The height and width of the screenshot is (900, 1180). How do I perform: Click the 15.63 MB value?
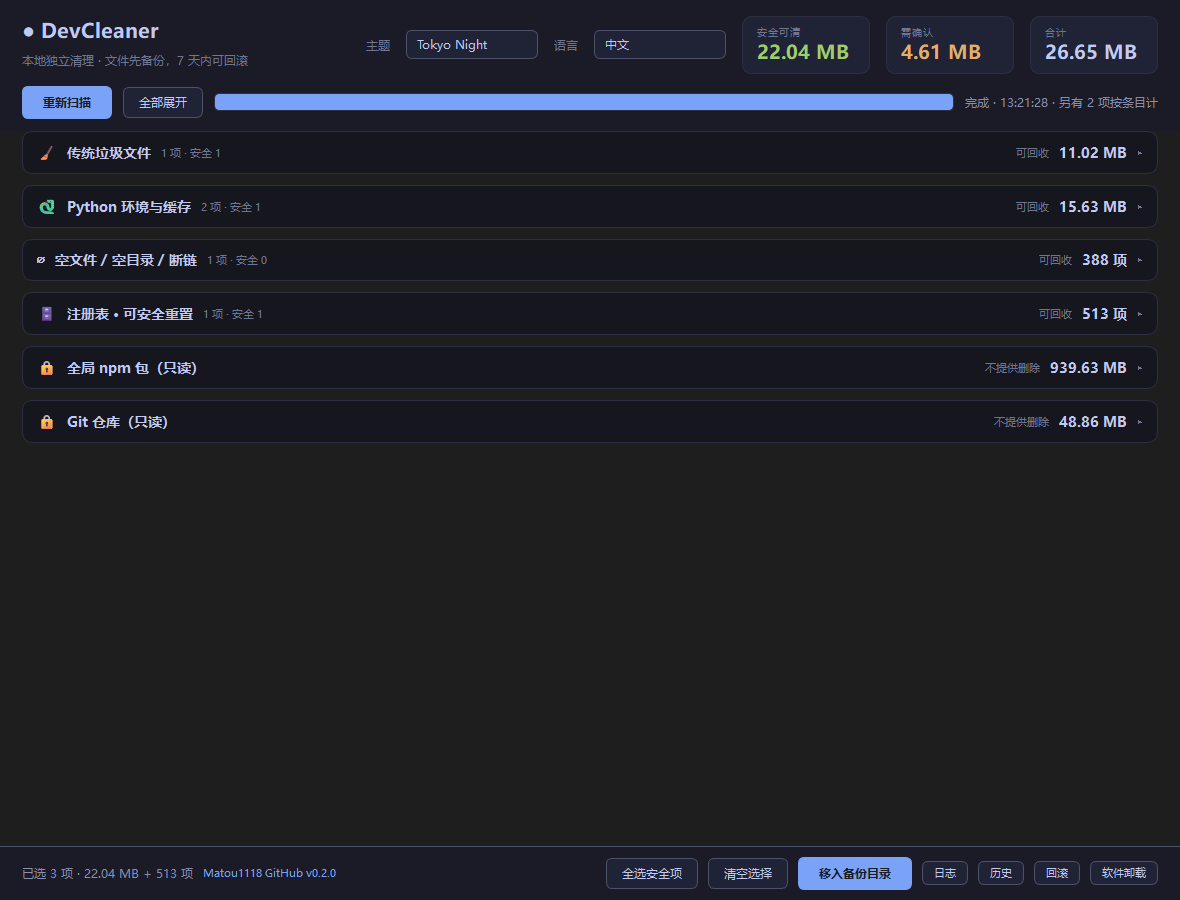point(1093,207)
